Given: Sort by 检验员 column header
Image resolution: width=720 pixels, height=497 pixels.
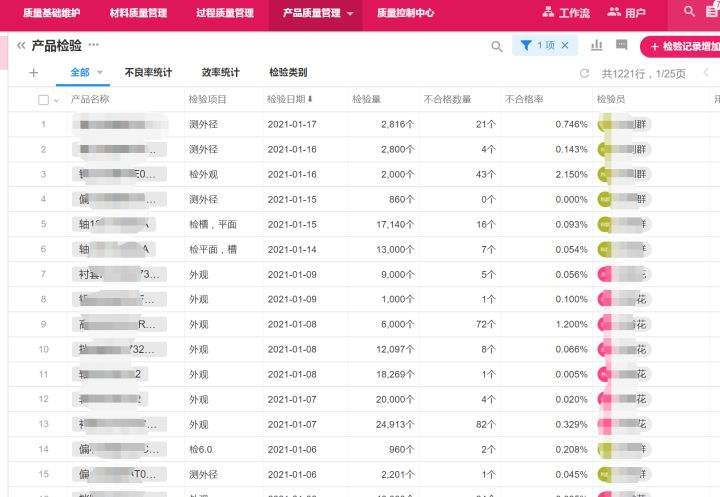Looking at the screenshot, I should pyautogui.click(x=611, y=99).
